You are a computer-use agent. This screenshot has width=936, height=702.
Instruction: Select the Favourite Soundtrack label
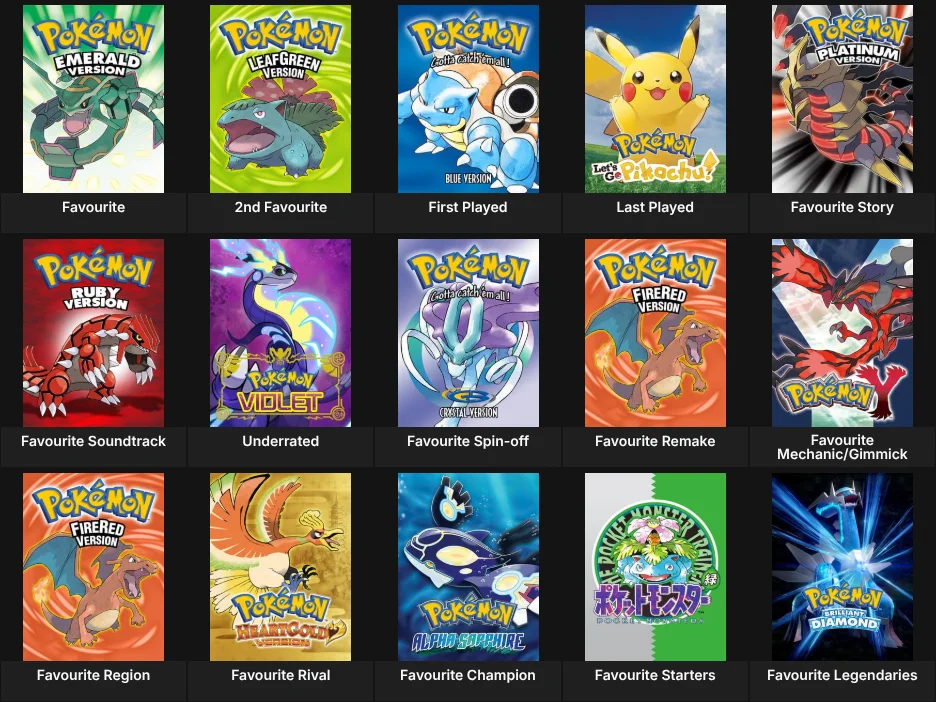click(93, 441)
